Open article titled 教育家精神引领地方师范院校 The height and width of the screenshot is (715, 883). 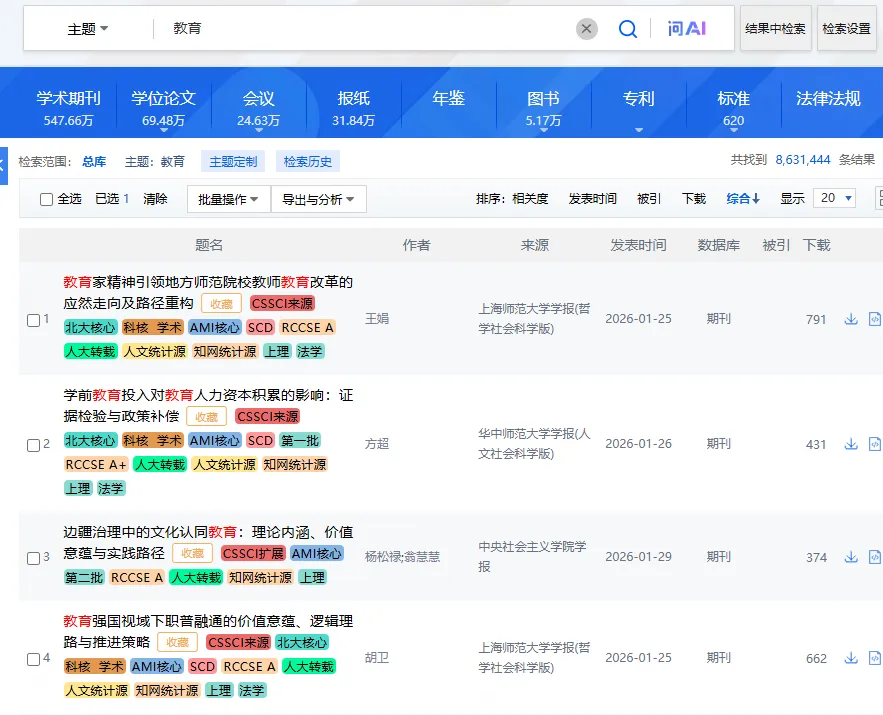tap(208, 292)
